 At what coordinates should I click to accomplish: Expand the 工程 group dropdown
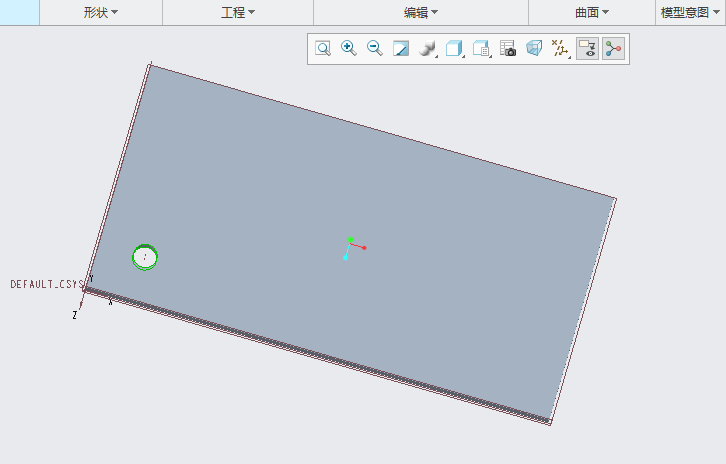(237, 12)
